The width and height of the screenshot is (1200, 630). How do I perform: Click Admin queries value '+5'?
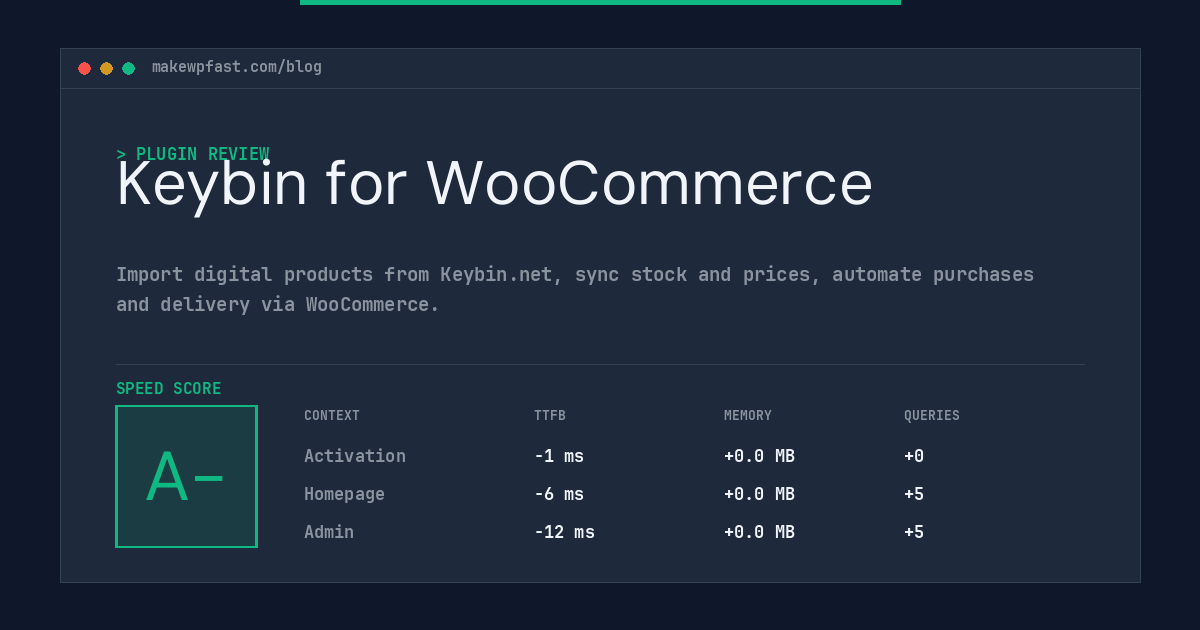tap(914, 532)
